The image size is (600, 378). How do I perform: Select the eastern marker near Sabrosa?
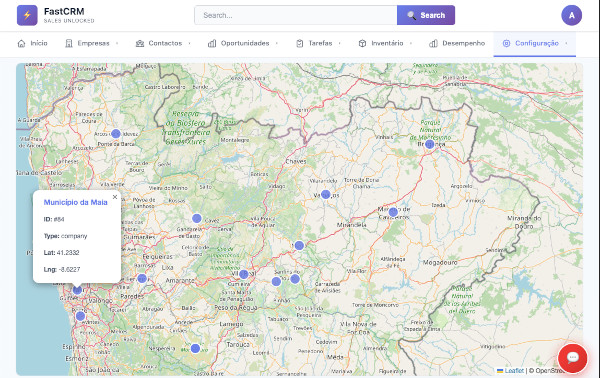coord(295,279)
